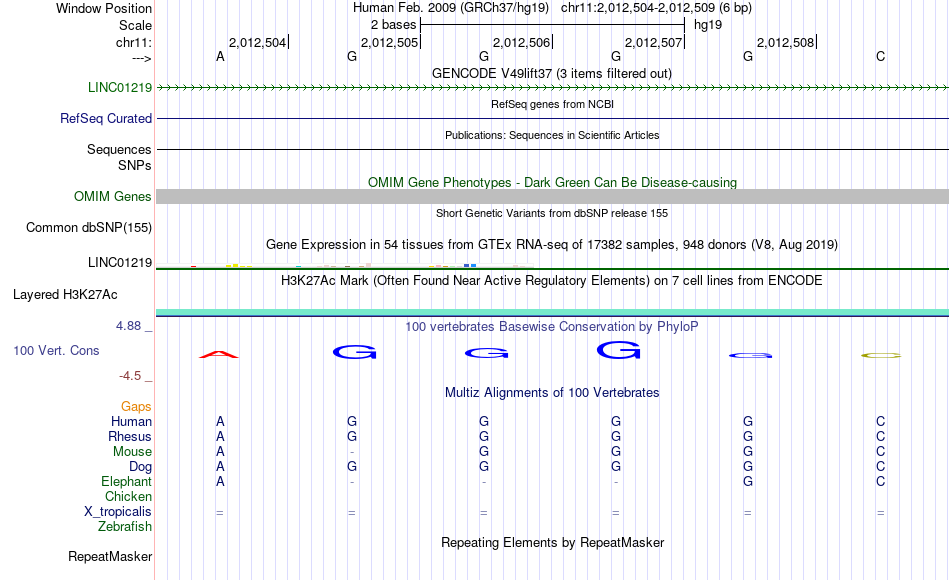Open the Layered H3K27Ac track label
Screen dimensions: 950x580
coord(65,295)
